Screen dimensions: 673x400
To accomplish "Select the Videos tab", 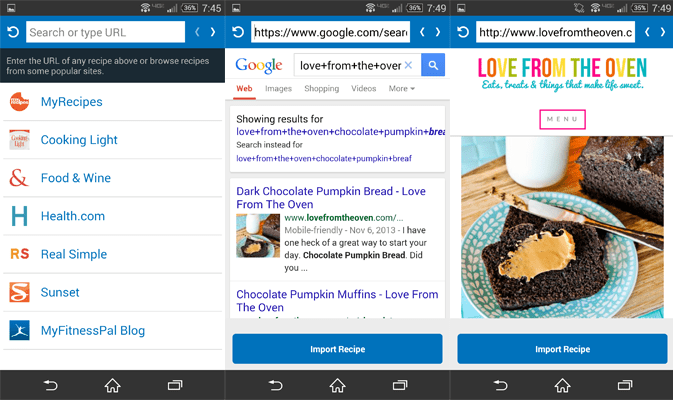I will pos(364,88).
